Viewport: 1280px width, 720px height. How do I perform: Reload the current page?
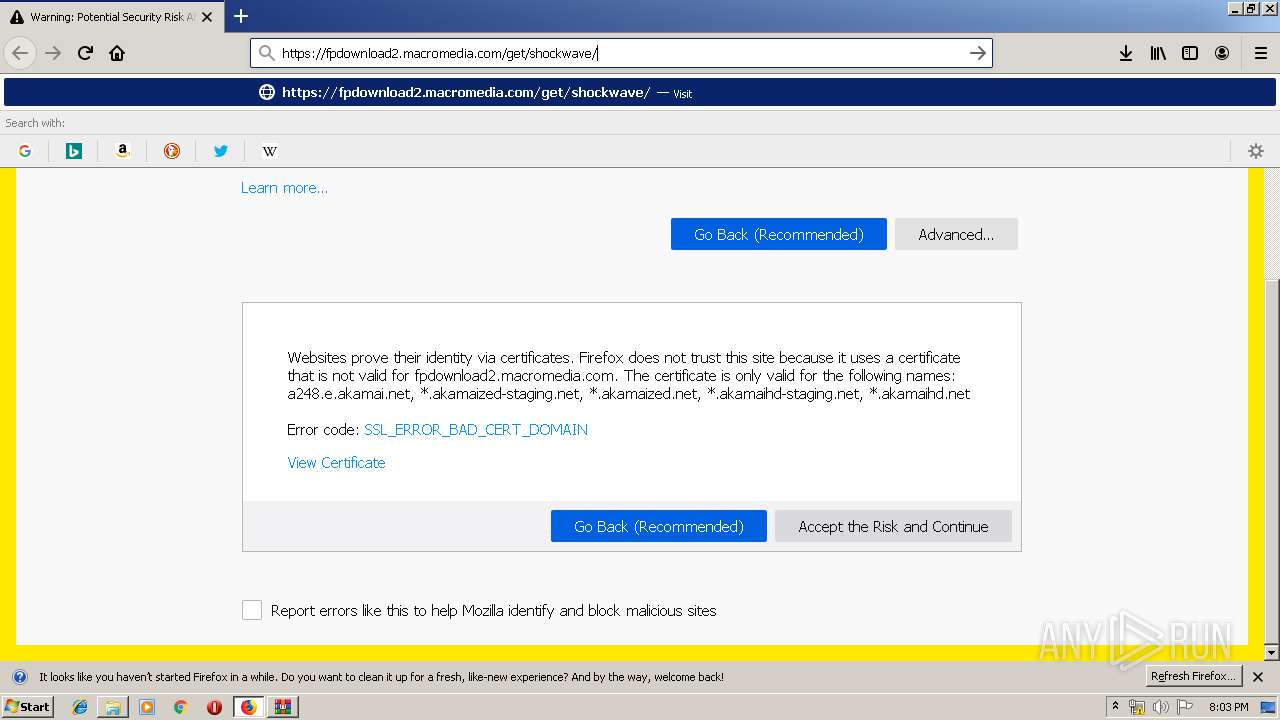click(85, 53)
